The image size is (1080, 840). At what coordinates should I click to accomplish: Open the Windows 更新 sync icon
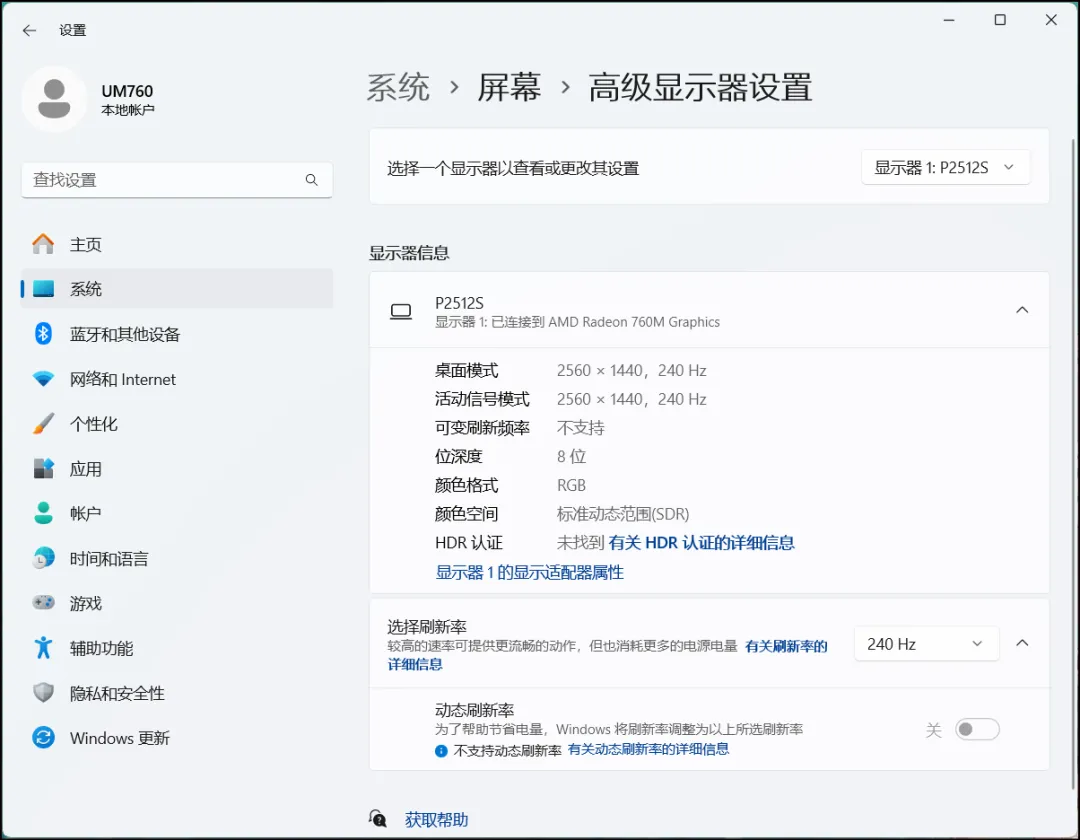[x=43, y=738]
